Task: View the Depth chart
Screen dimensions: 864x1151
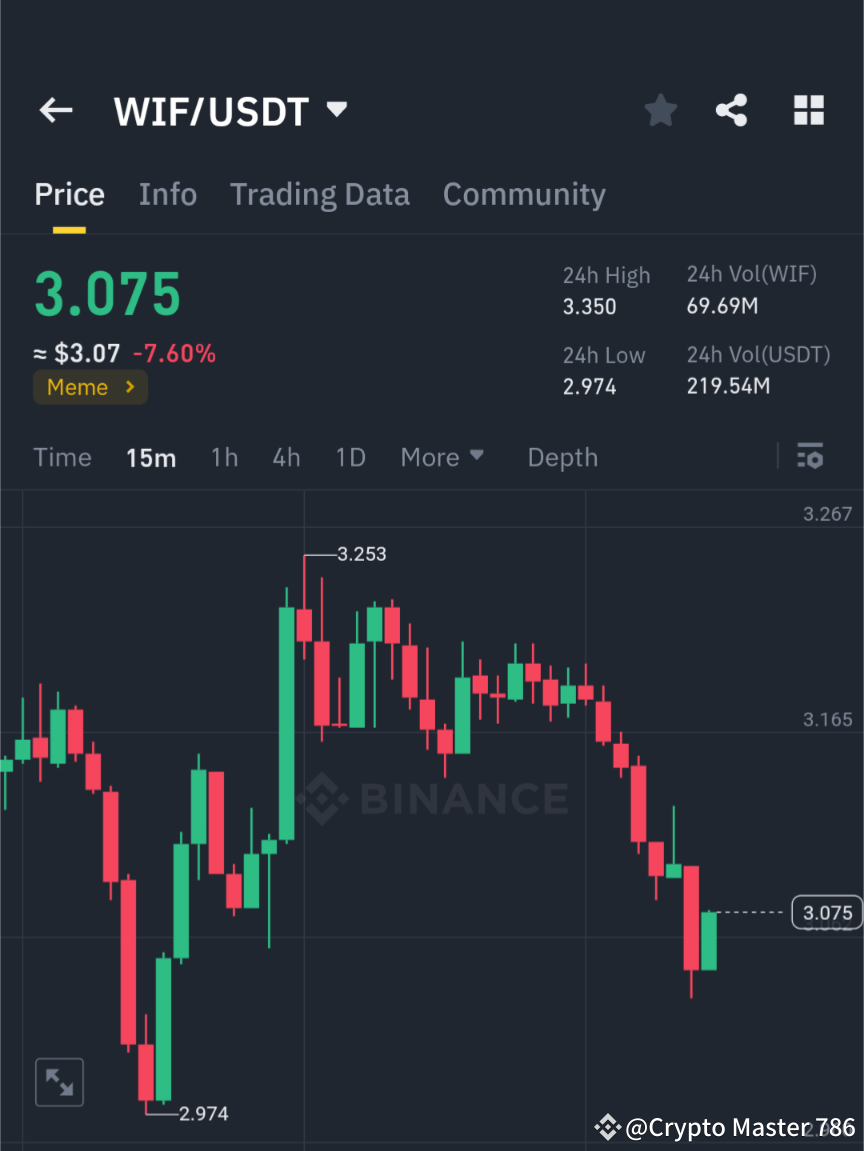Action: (x=562, y=457)
